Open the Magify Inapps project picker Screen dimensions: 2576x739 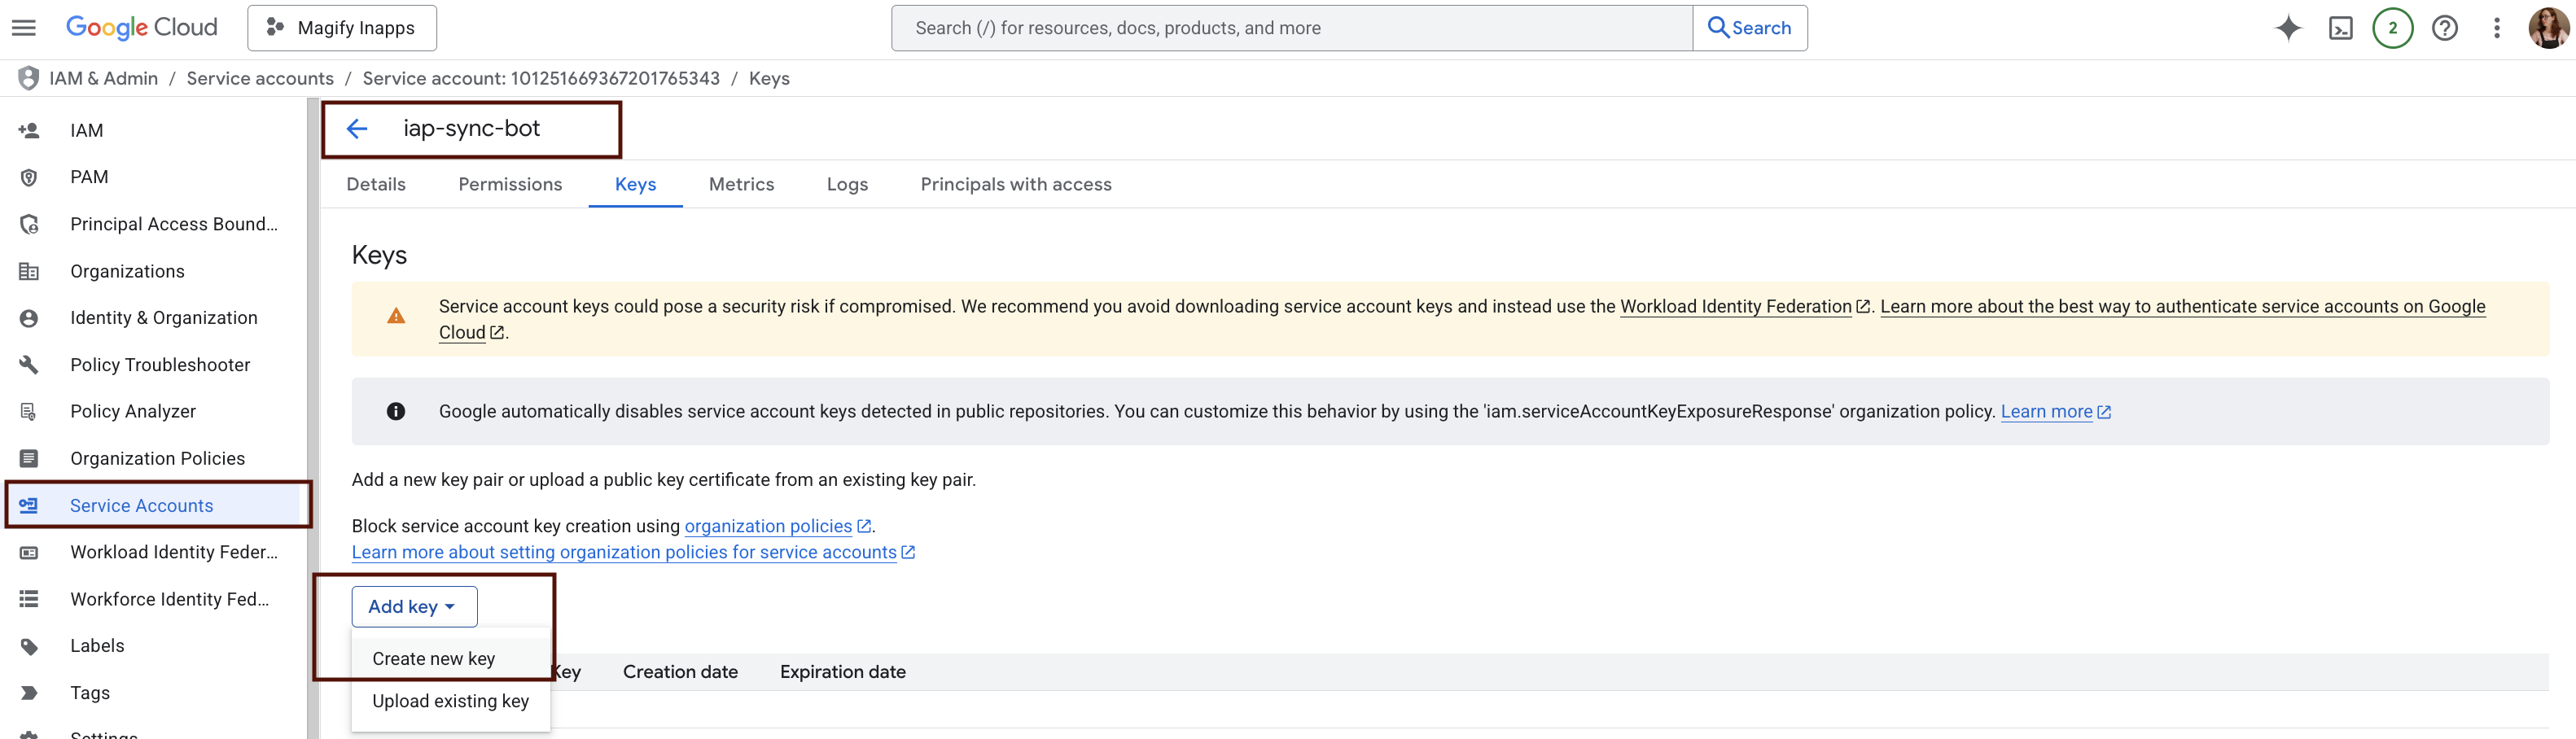pyautogui.click(x=341, y=27)
